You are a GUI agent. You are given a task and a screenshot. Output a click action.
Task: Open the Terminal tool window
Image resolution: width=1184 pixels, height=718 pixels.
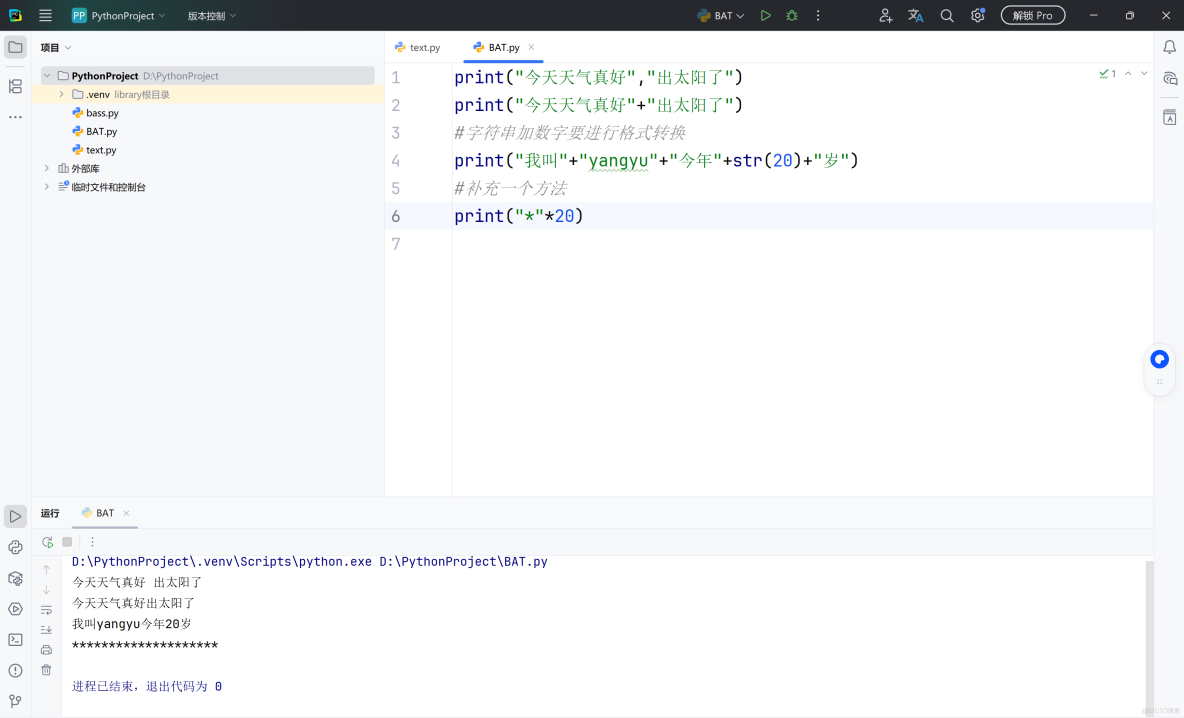point(15,640)
